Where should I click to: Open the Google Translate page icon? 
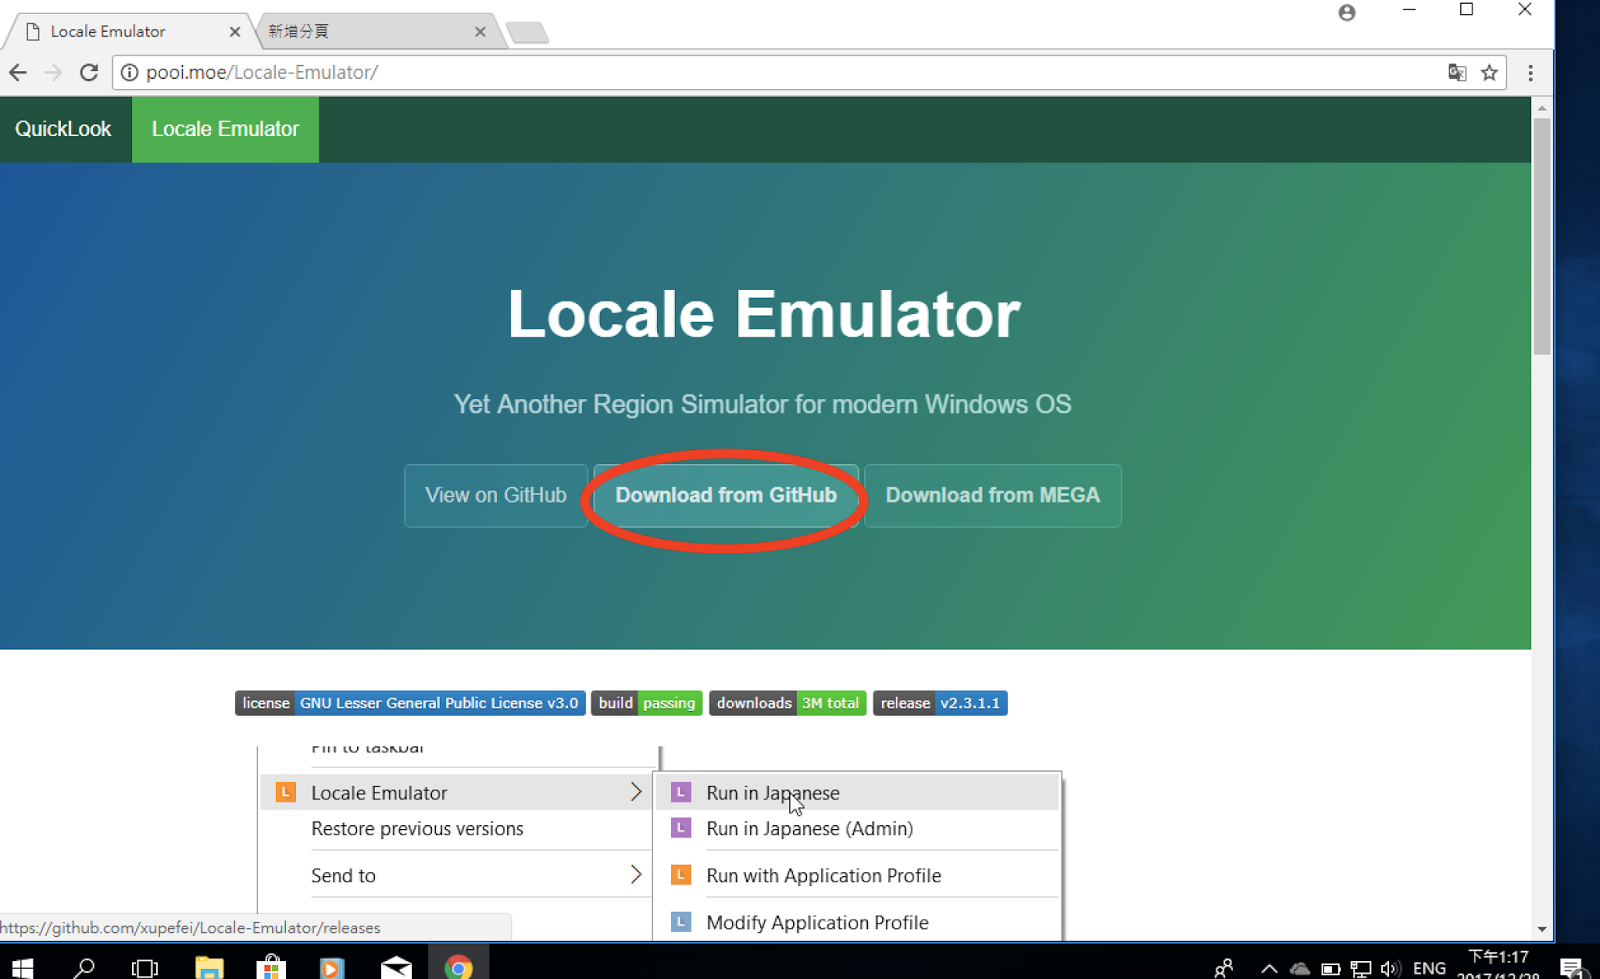[1457, 72]
